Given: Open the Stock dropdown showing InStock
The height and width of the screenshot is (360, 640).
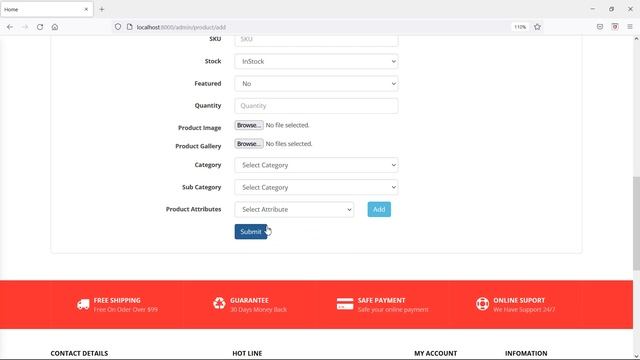Looking at the screenshot, I should tap(316, 61).
